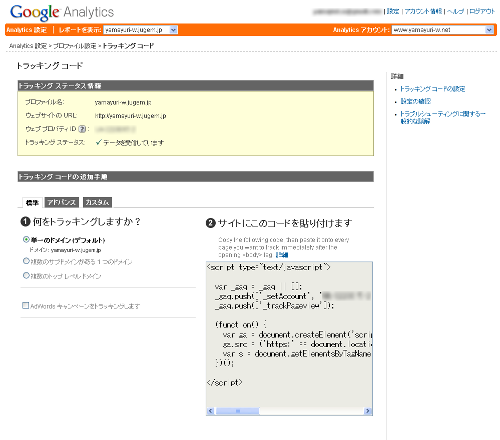Select the 単一のドメイン (デフォルト) radio button
The height and width of the screenshot is (440, 500).
click(26, 239)
